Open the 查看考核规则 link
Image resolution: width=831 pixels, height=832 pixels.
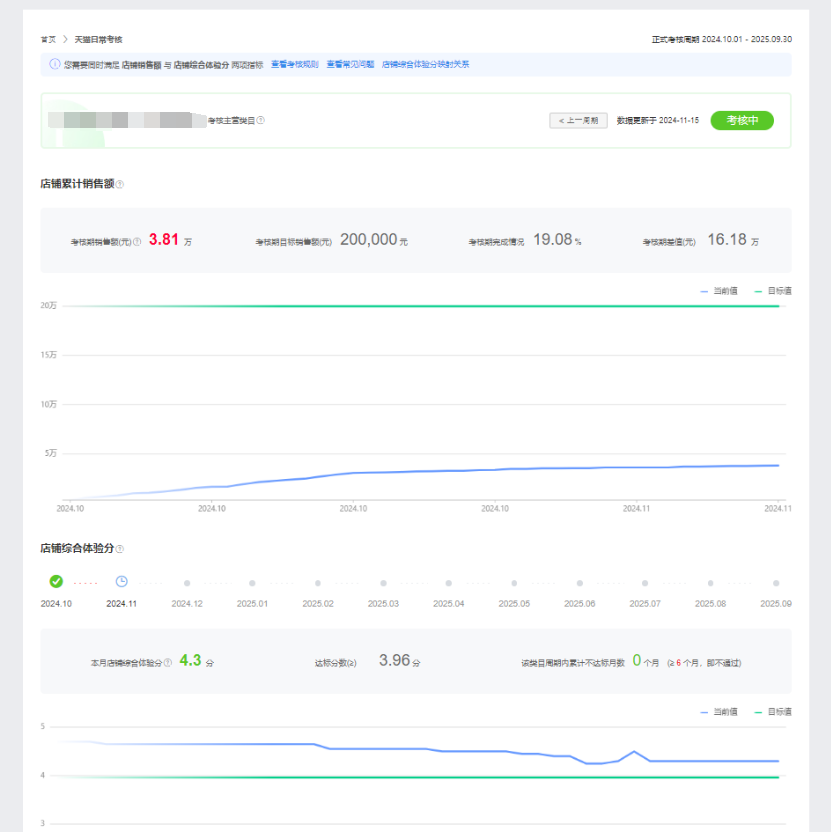[x=294, y=65]
